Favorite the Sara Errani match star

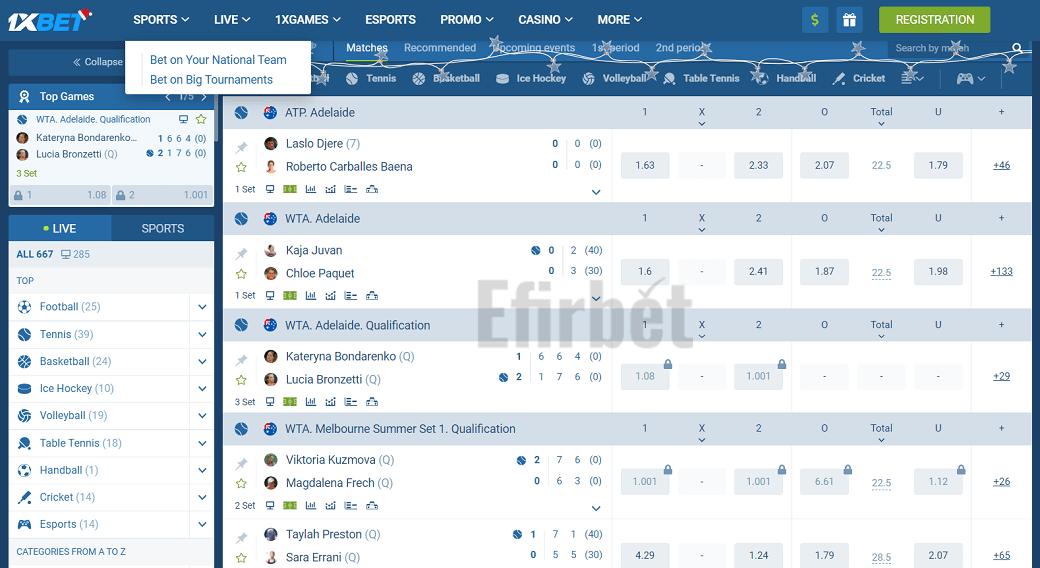[x=241, y=557]
